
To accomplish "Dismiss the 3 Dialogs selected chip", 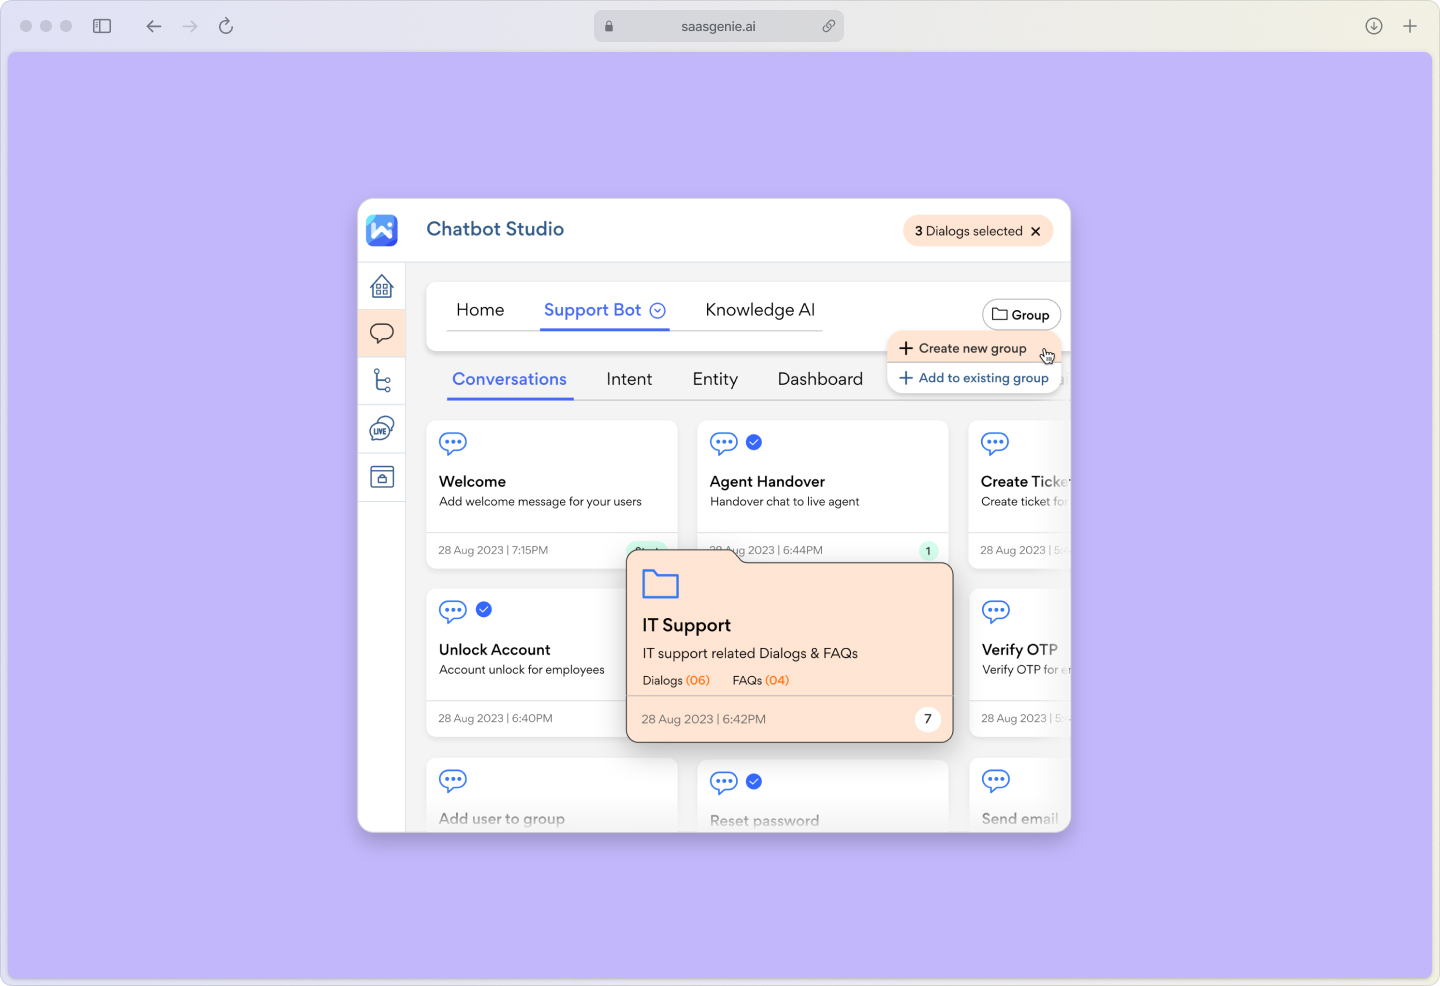I will [1034, 230].
